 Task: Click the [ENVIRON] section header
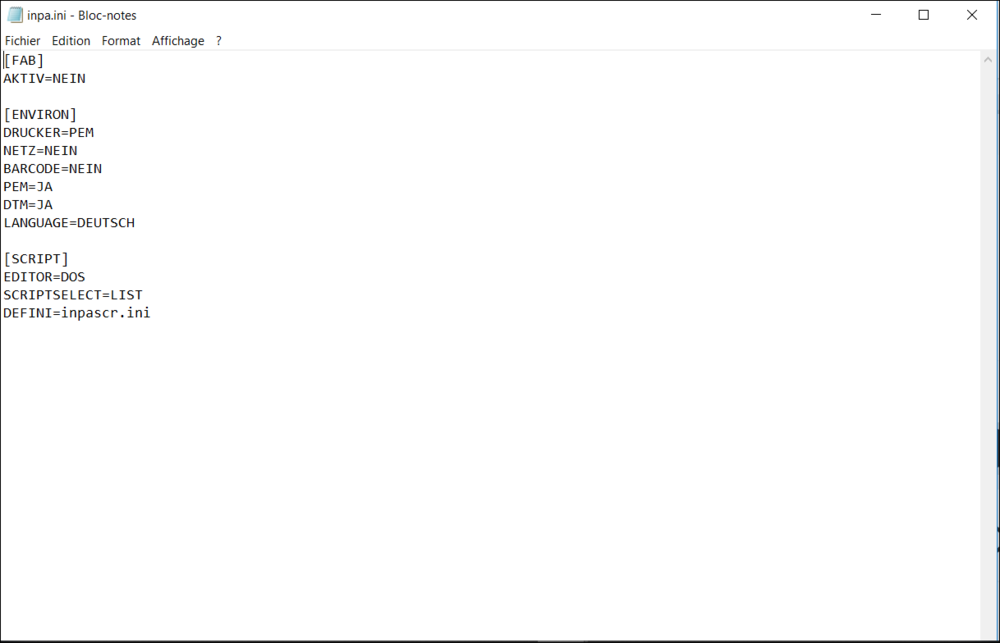pos(40,115)
